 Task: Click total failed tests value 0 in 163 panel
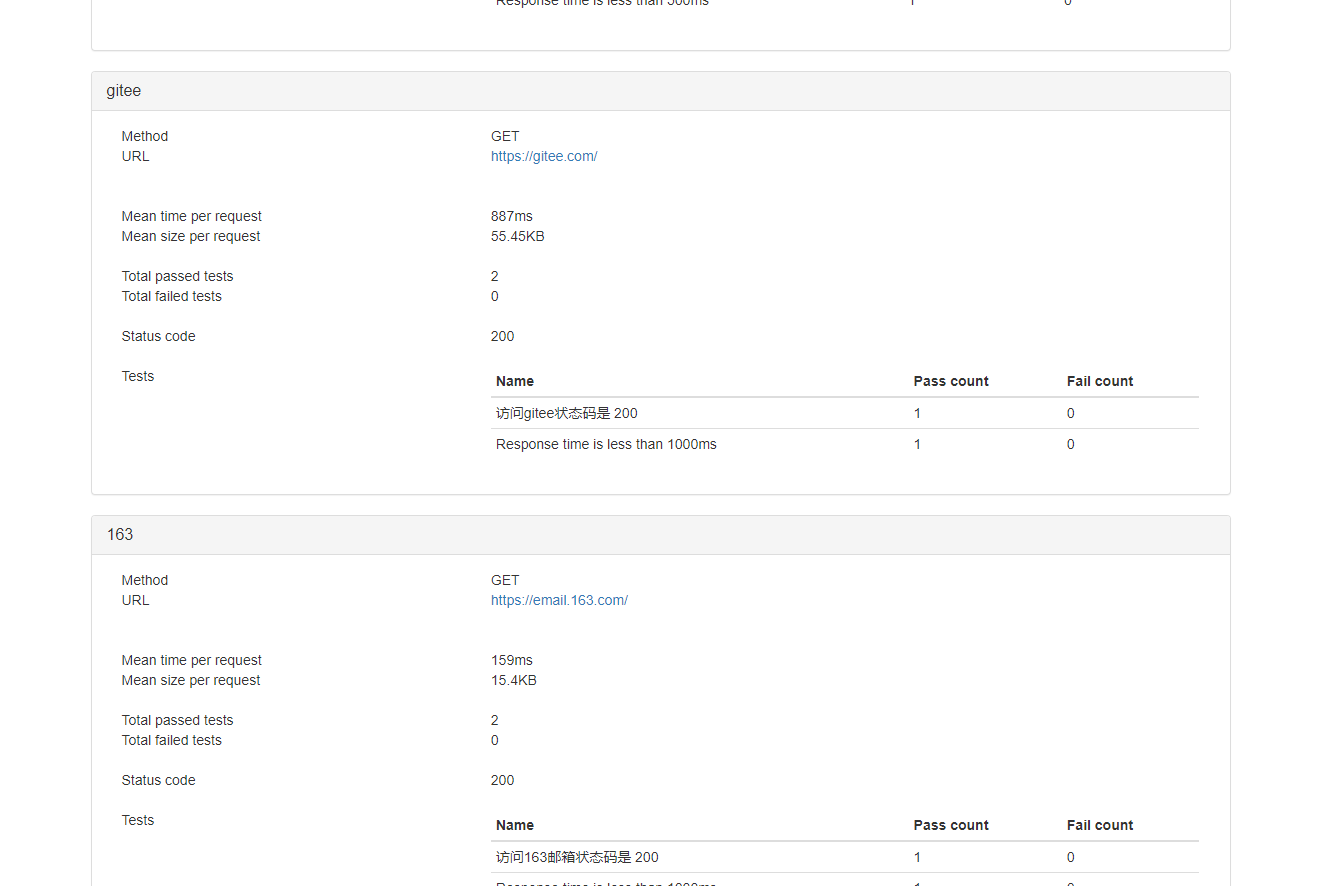pos(495,740)
